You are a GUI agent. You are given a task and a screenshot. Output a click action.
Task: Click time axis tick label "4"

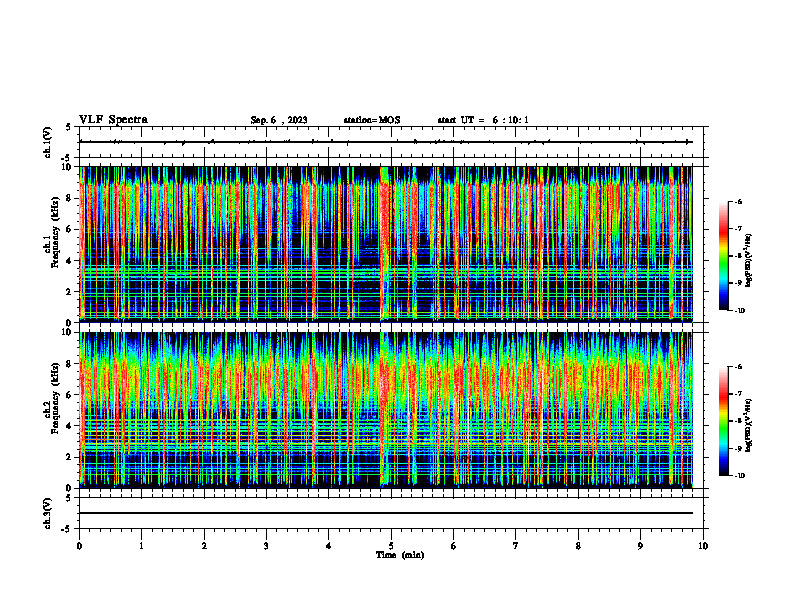pyautogui.click(x=329, y=546)
